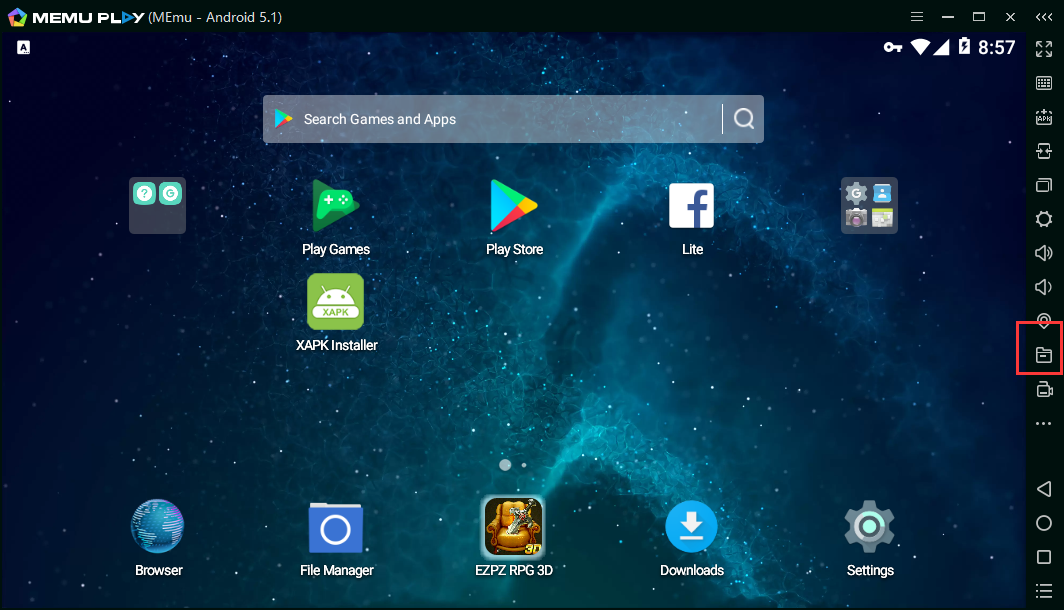Open the screen recorder camera icon
Image resolution: width=1064 pixels, height=610 pixels.
tap(1043, 390)
